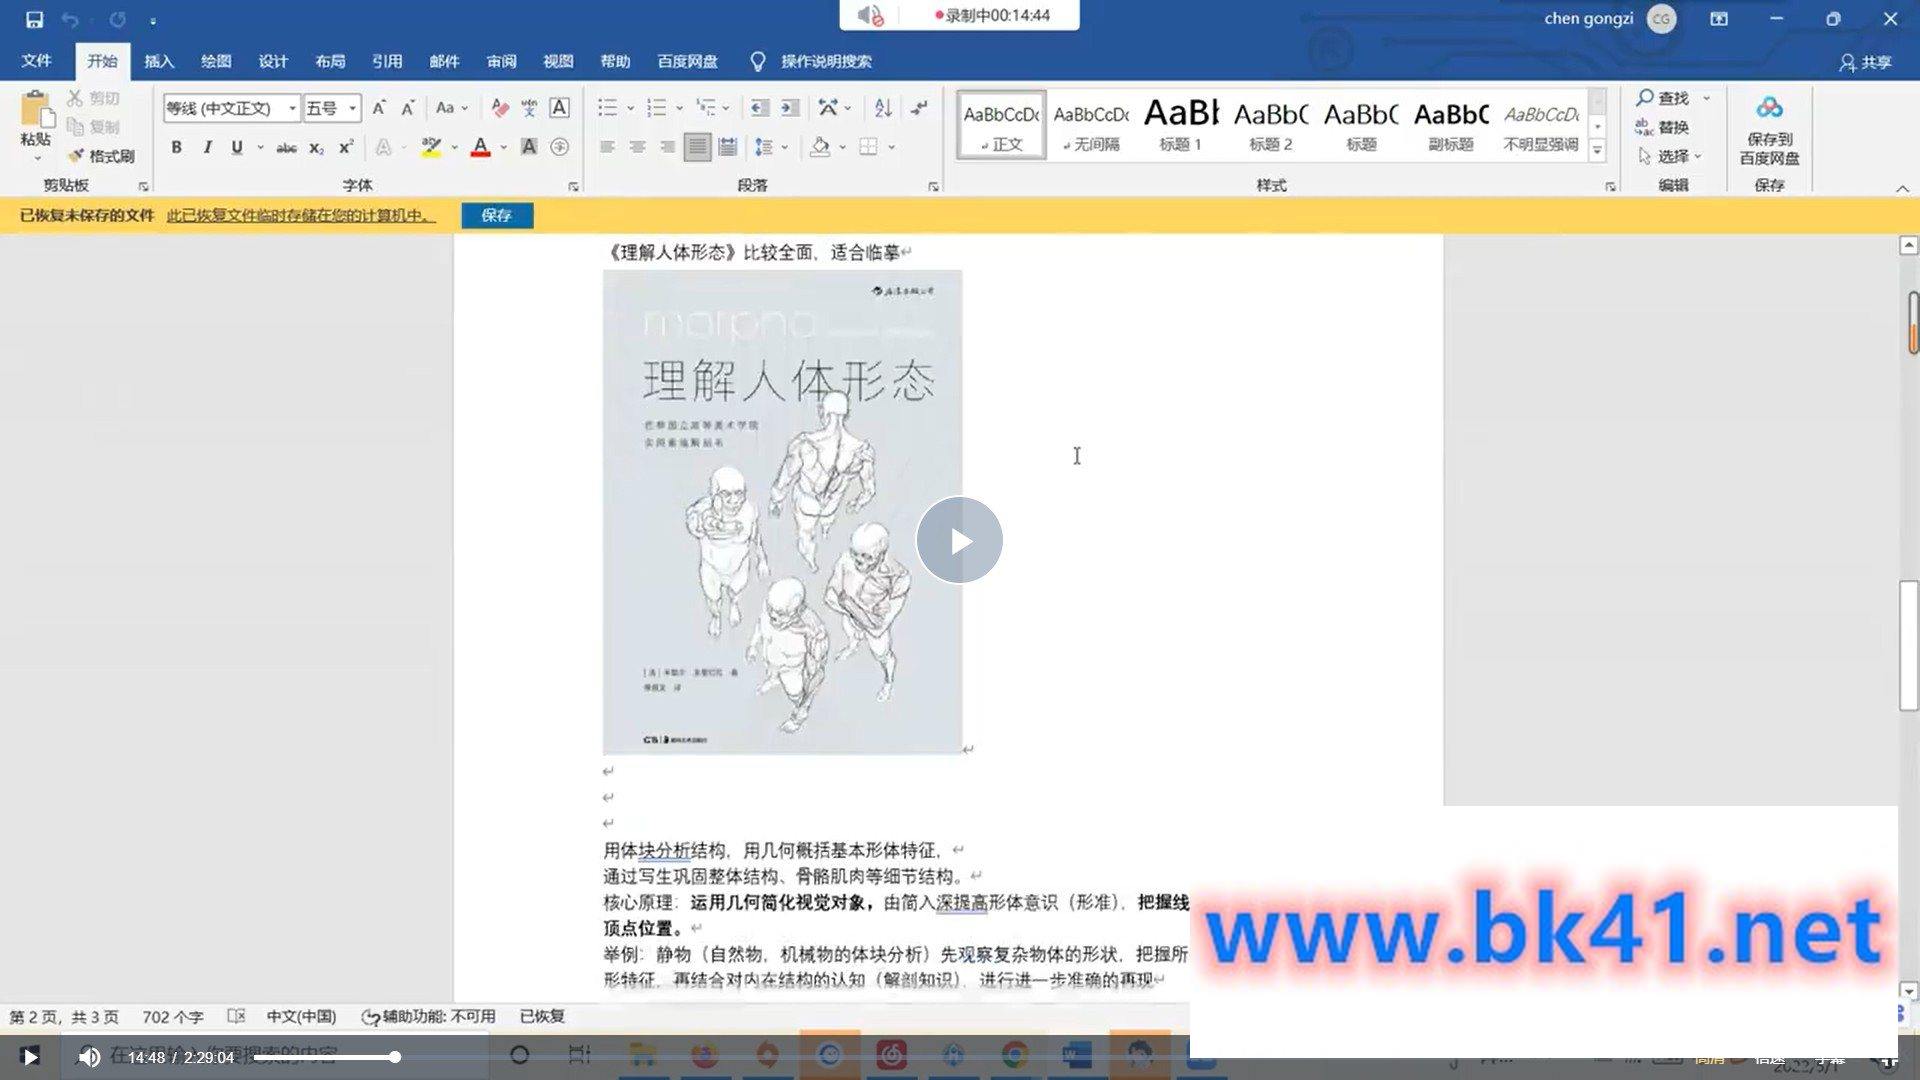This screenshot has width=1920, height=1080.
Task: Apply the 标题 1 heading style
Action: coord(1181,124)
